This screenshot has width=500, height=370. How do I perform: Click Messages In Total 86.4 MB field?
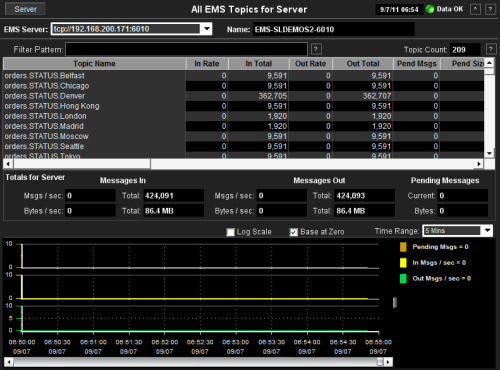tap(173, 211)
